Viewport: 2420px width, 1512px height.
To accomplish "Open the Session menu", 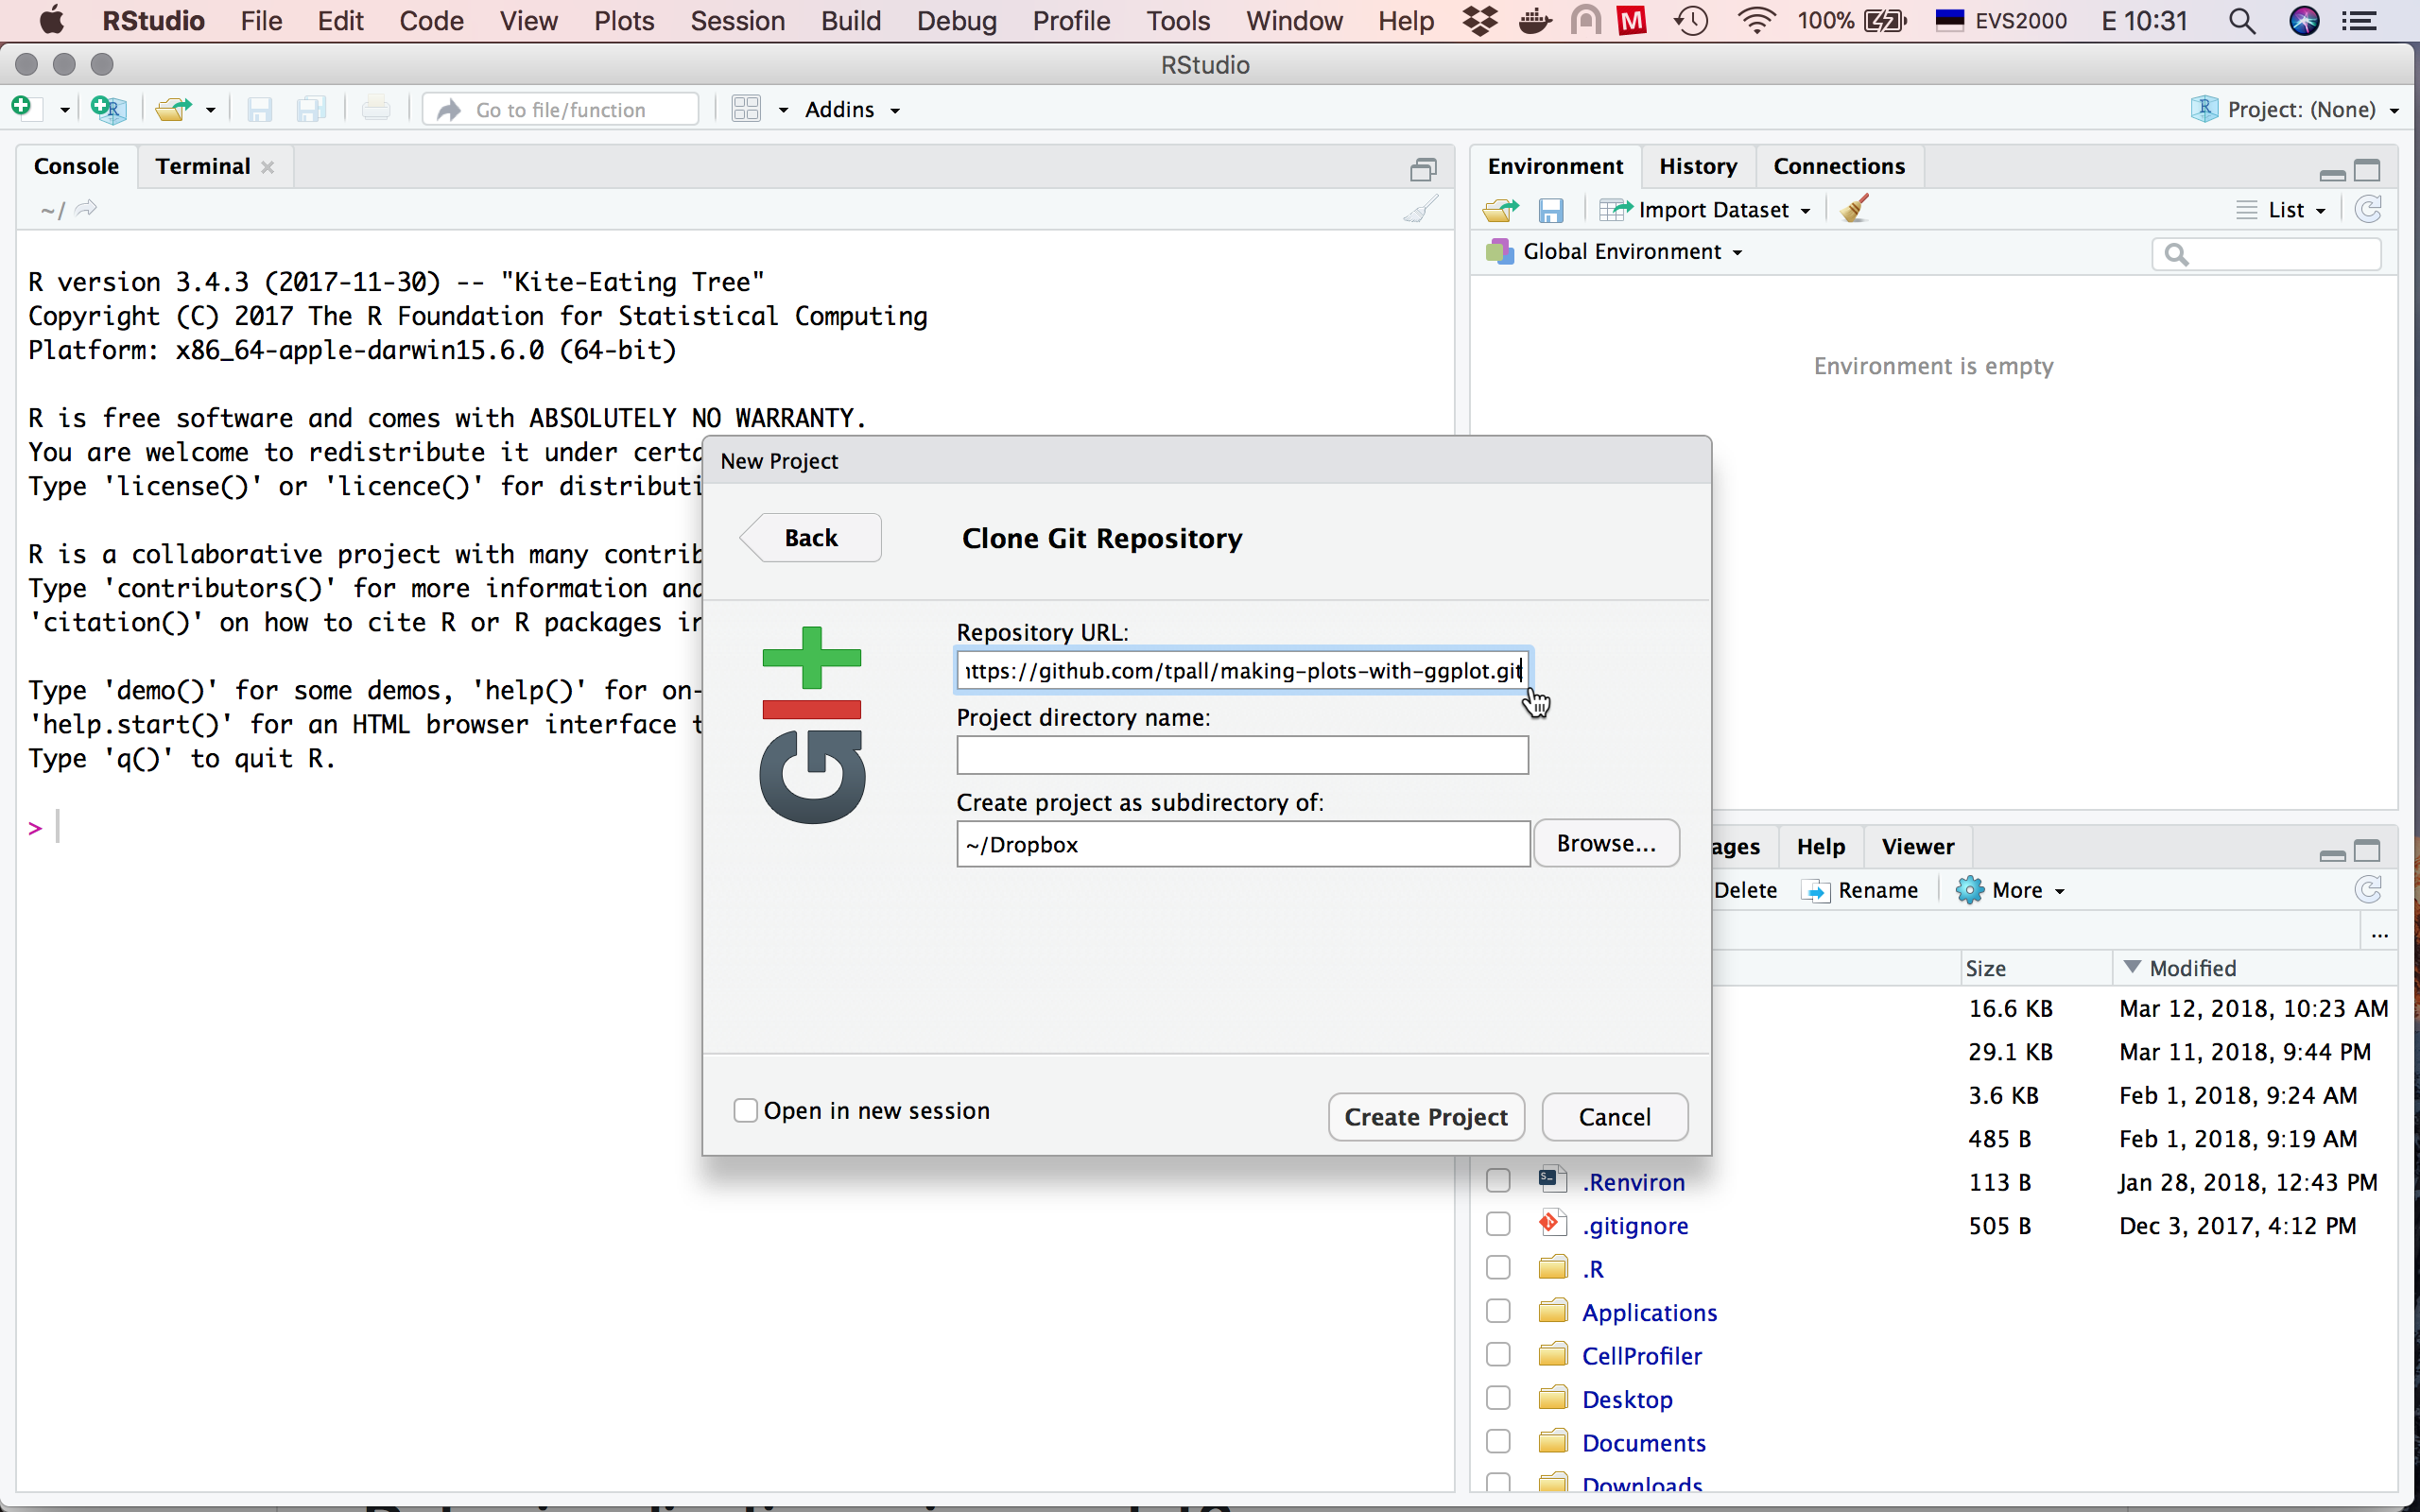I will [x=737, y=21].
